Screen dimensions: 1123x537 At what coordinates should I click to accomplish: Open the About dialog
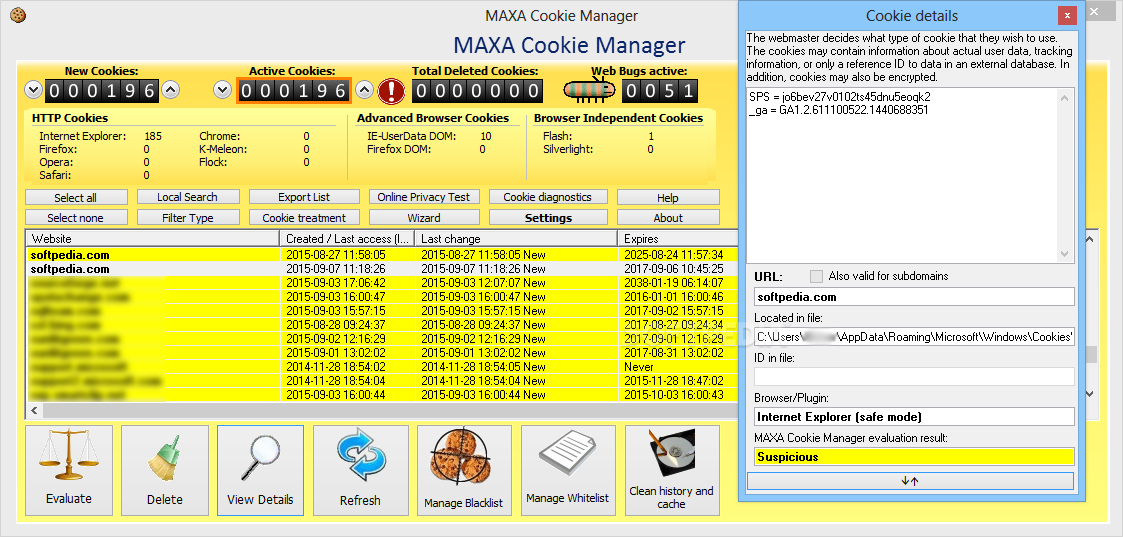click(x=668, y=218)
